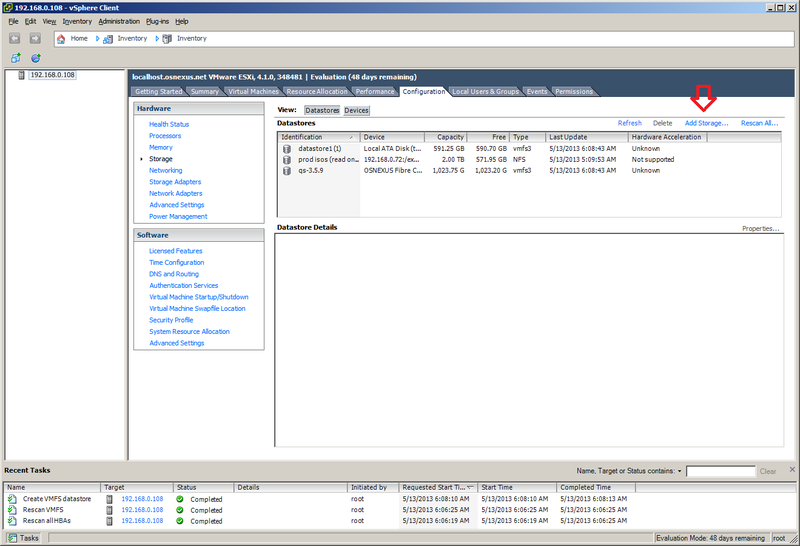Click the Tasks icon in status bar

tap(12, 538)
